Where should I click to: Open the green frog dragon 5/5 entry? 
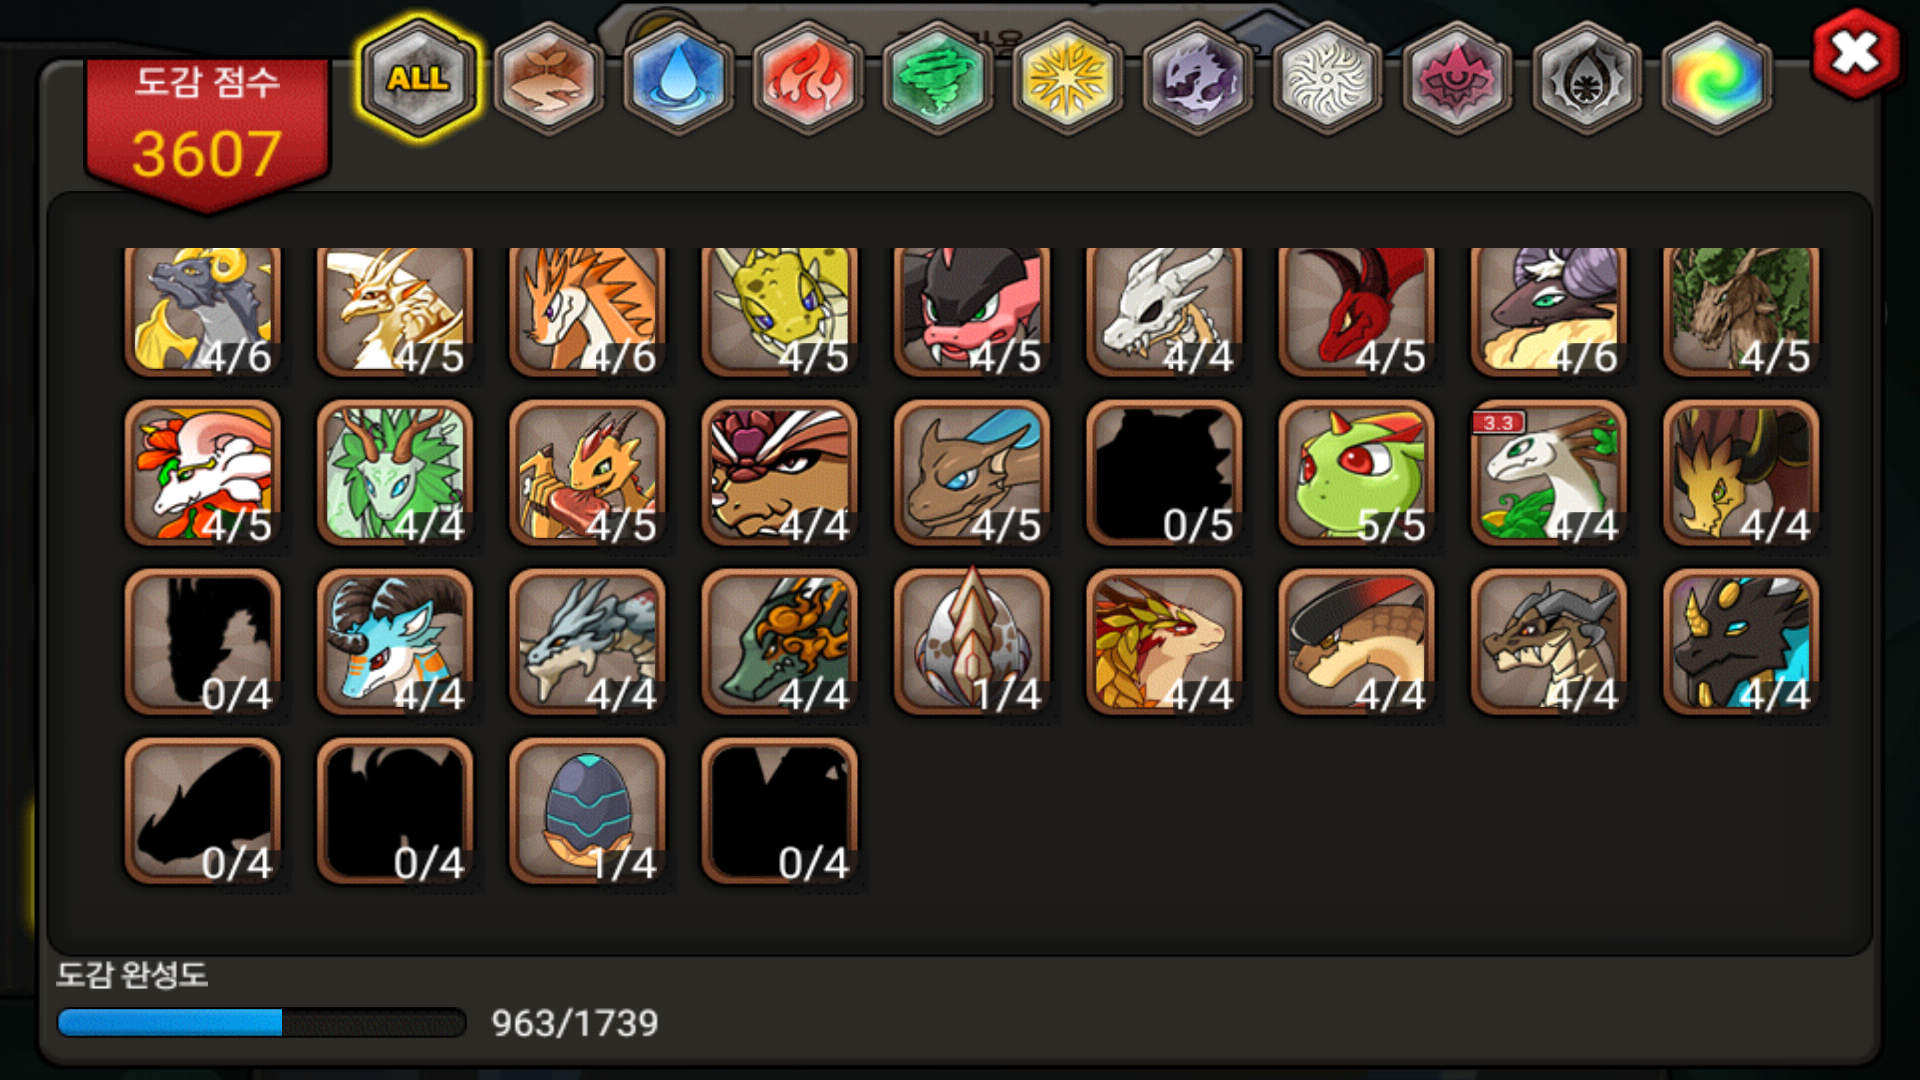[1357, 473]
